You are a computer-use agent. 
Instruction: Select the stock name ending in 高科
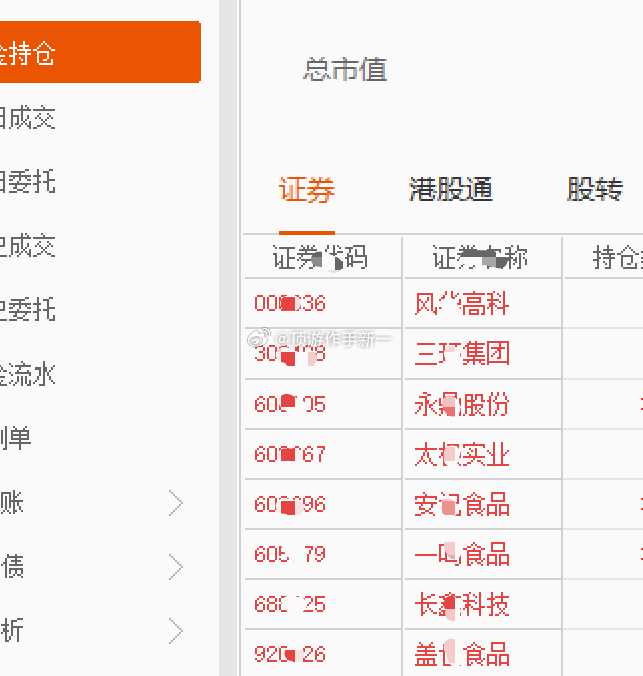tap(462, 304)
